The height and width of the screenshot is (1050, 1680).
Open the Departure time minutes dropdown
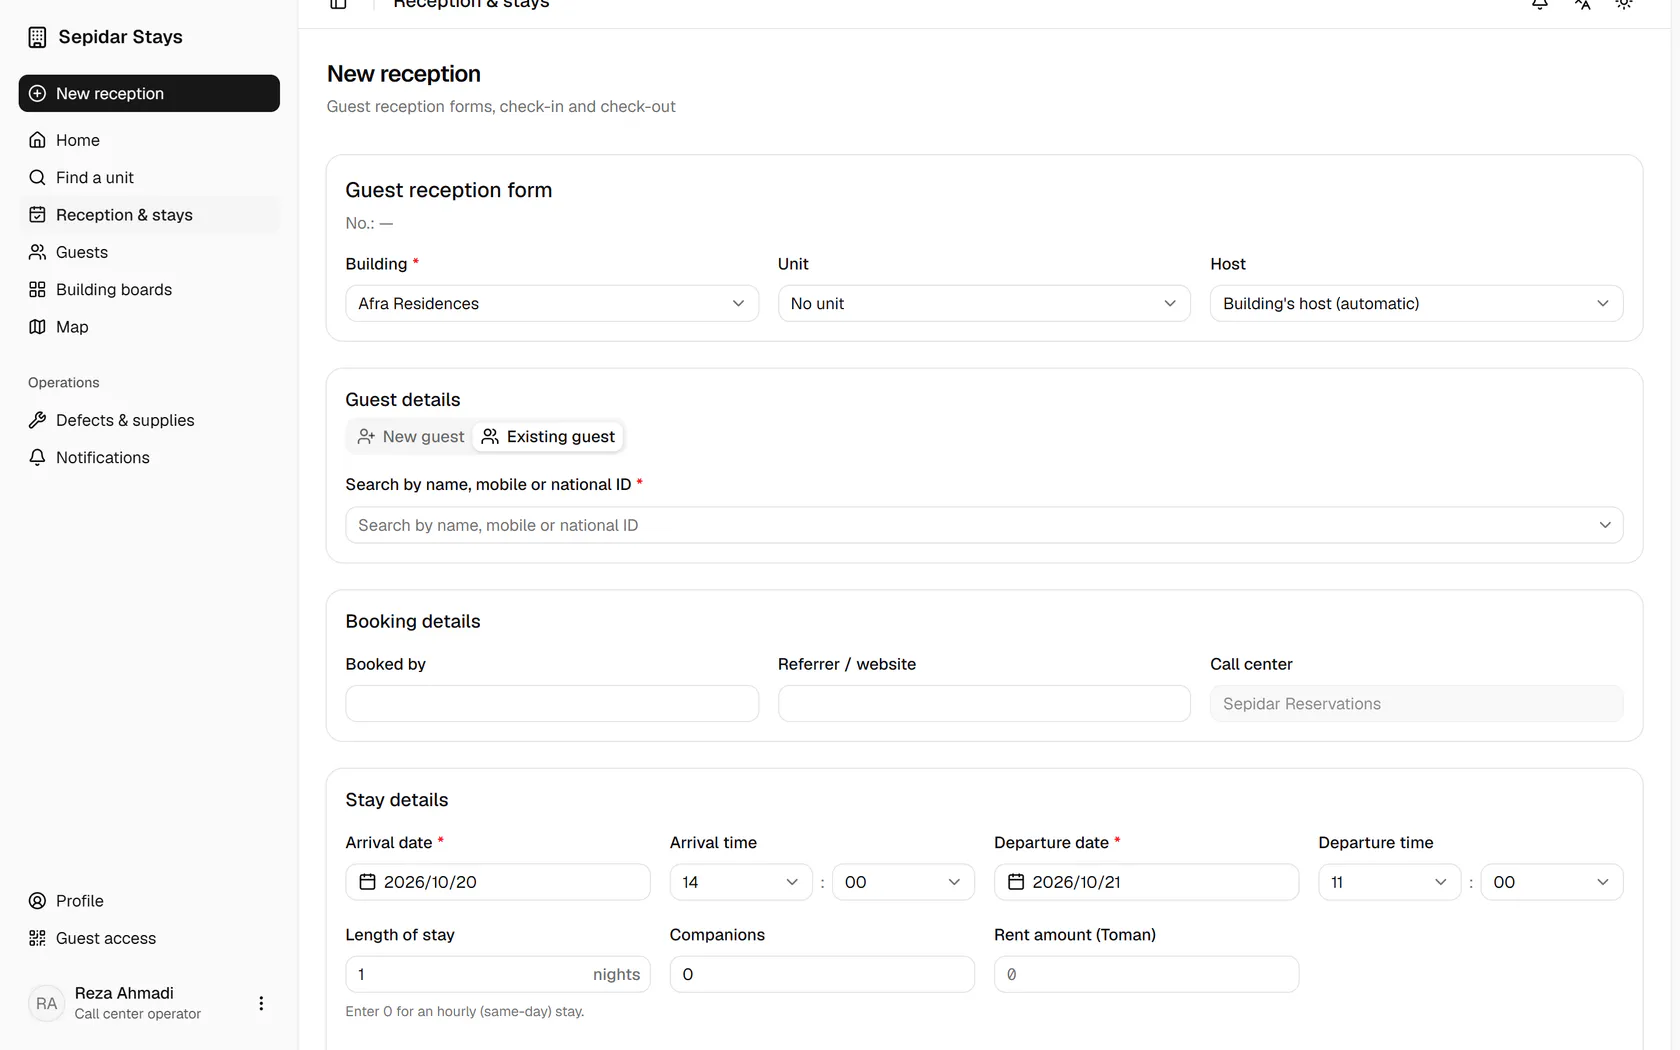1552,882
